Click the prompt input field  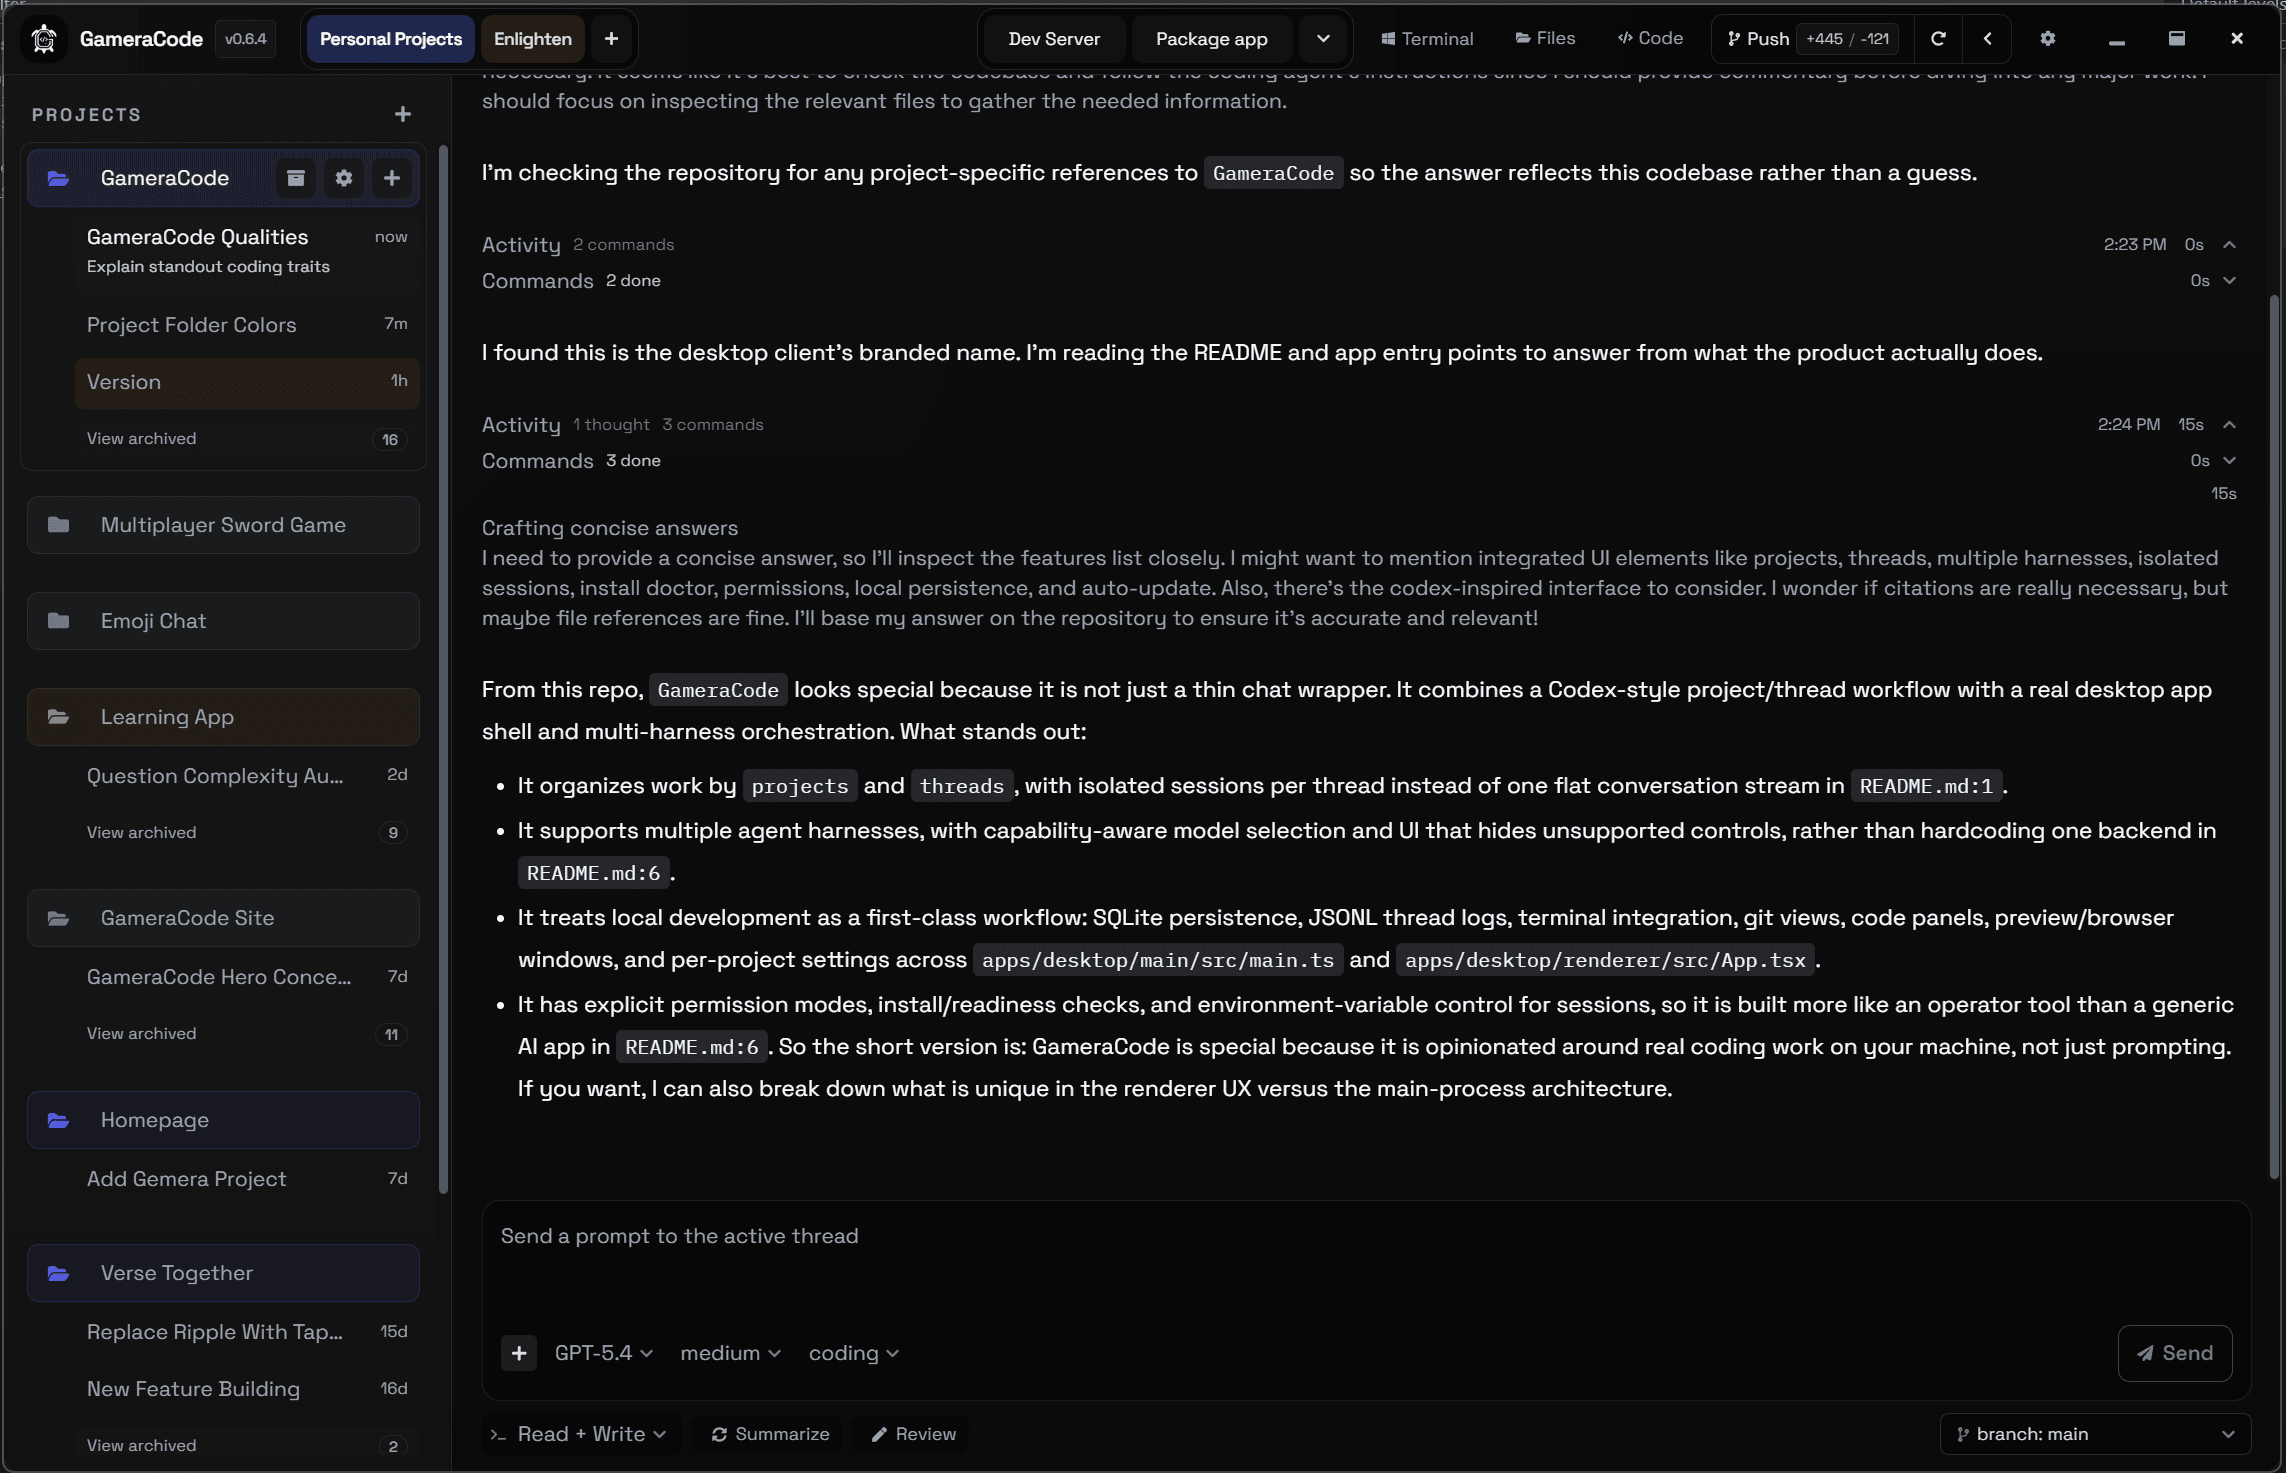(x=1365, y=1260)
